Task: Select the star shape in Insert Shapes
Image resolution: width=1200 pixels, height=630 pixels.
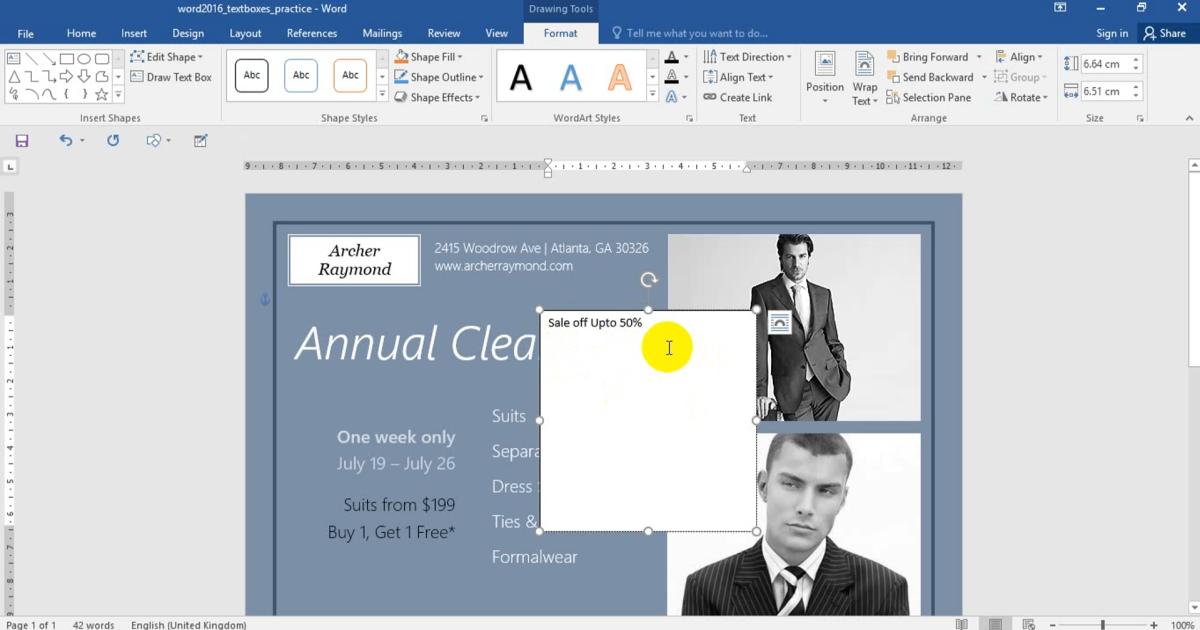Action: tap(102, 94)
